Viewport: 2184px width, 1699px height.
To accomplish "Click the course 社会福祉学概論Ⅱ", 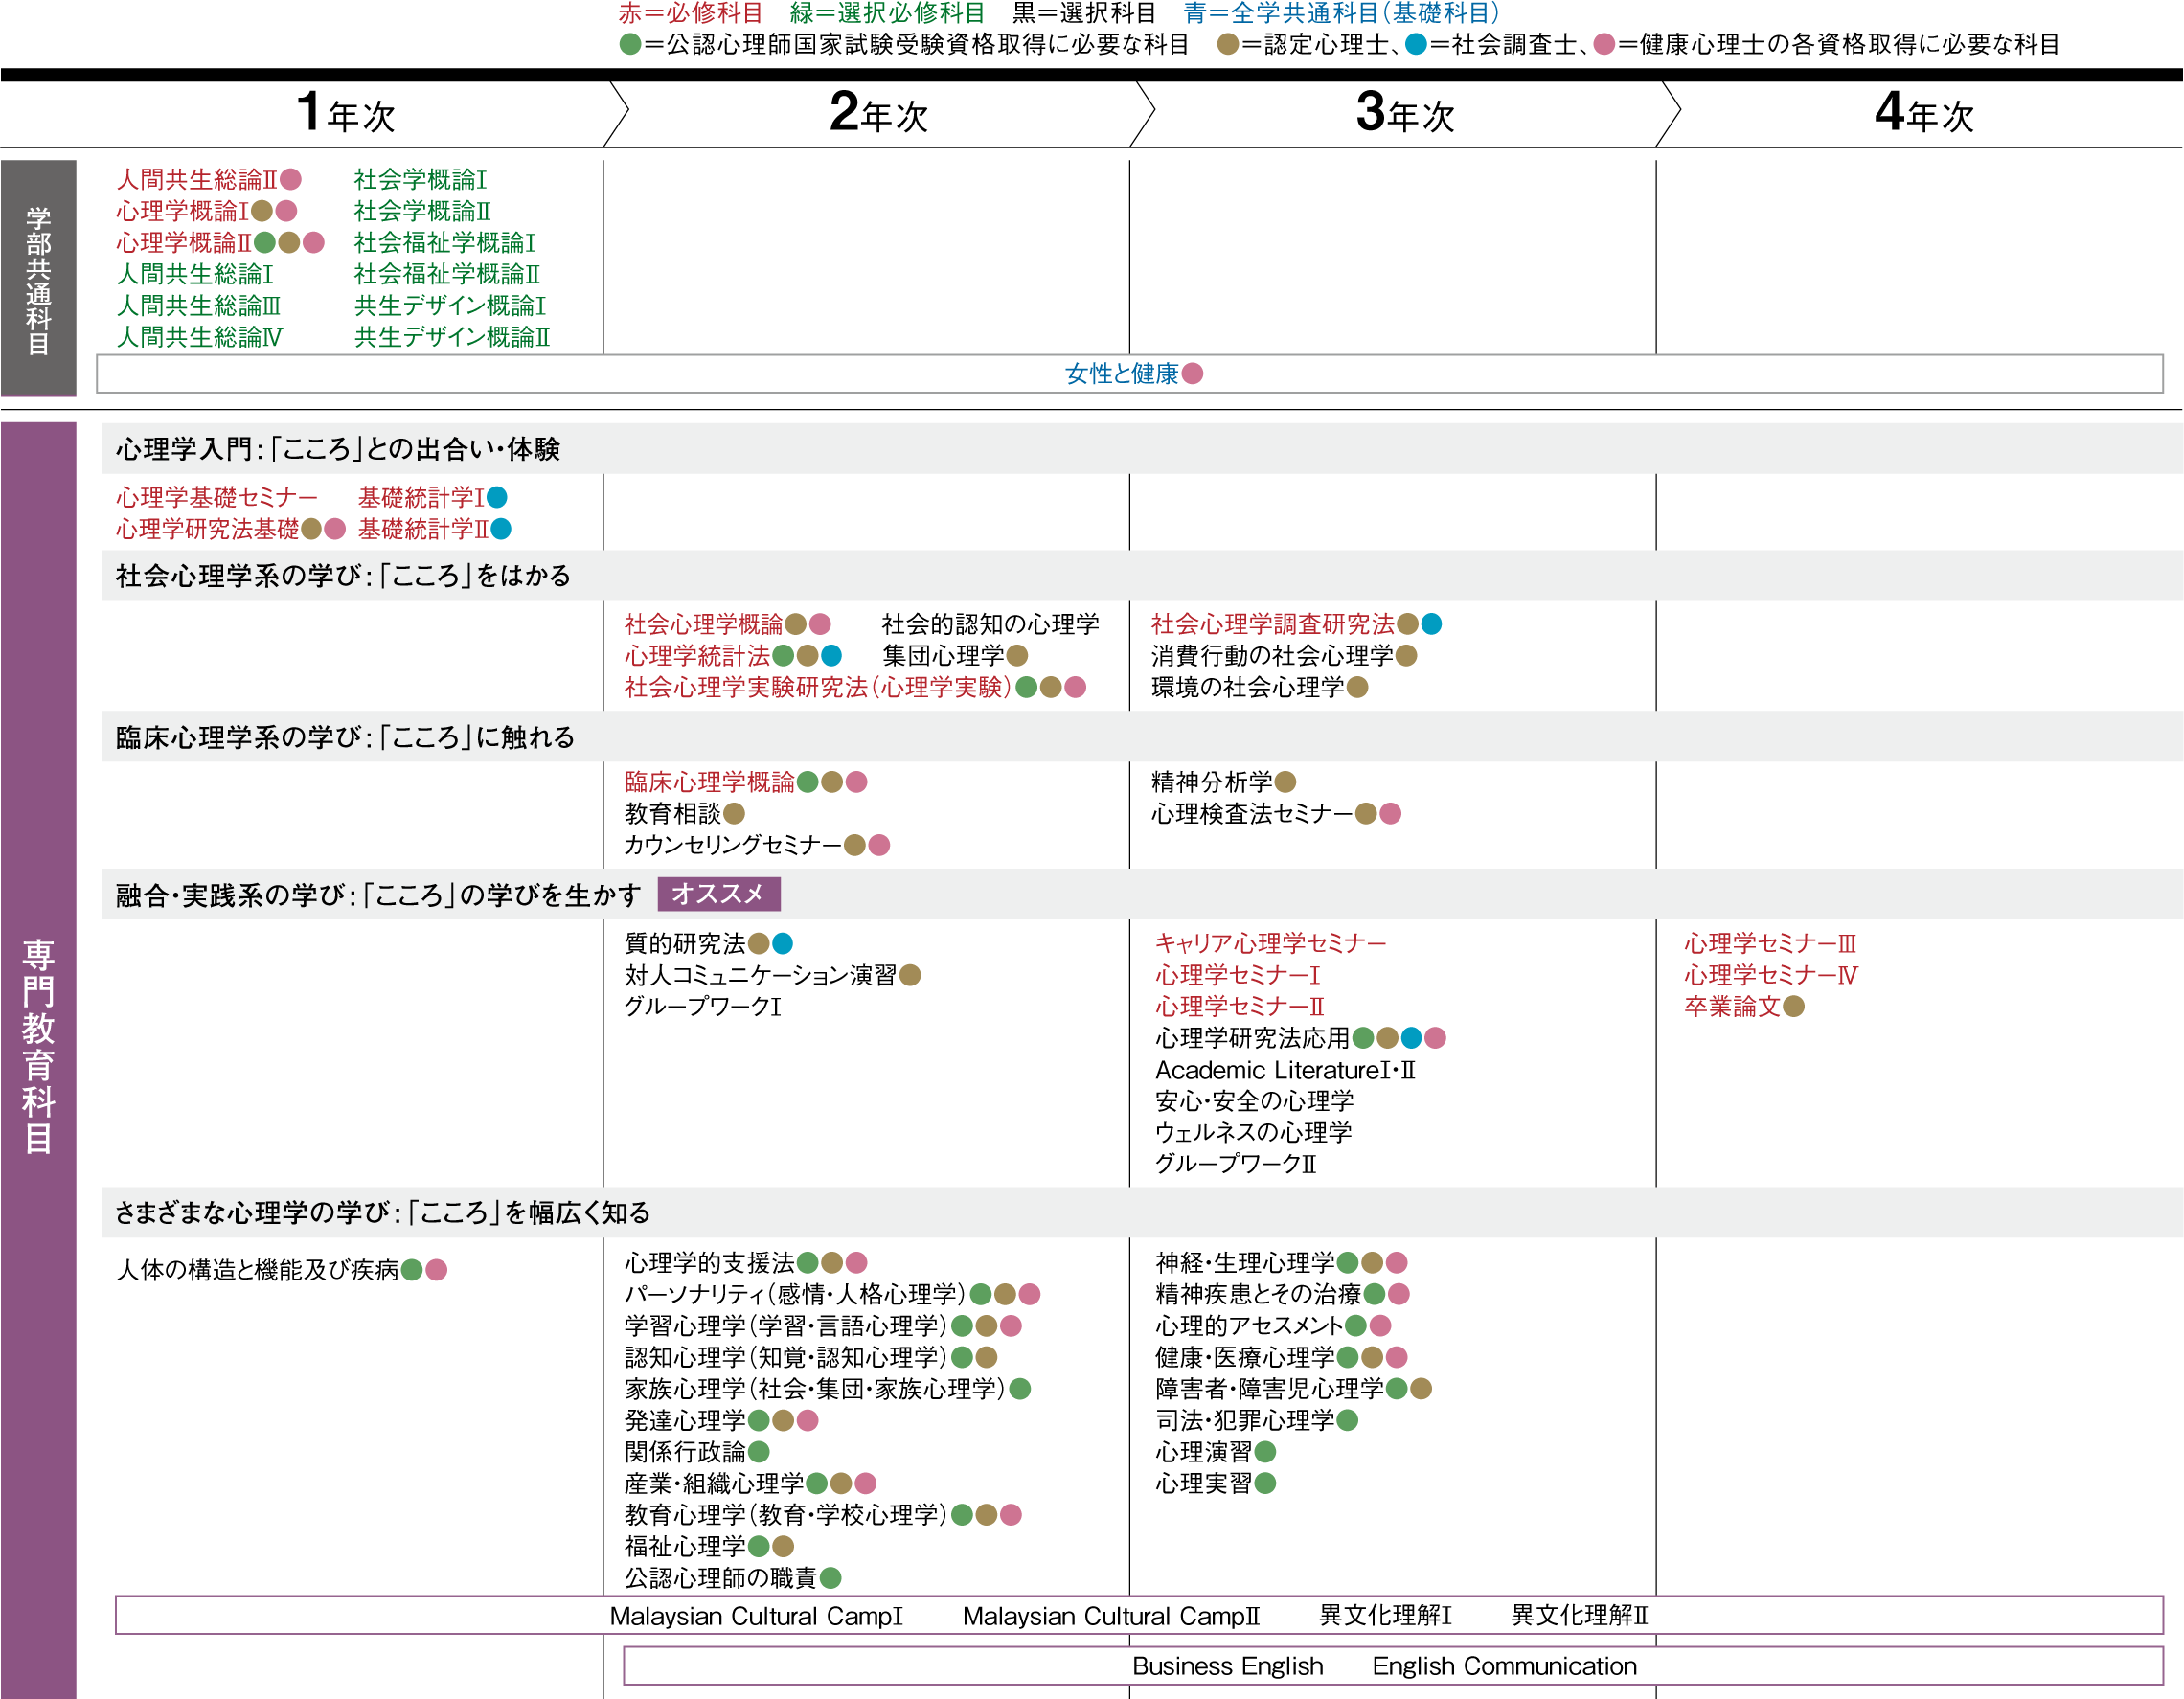I will tap(447, 274).
